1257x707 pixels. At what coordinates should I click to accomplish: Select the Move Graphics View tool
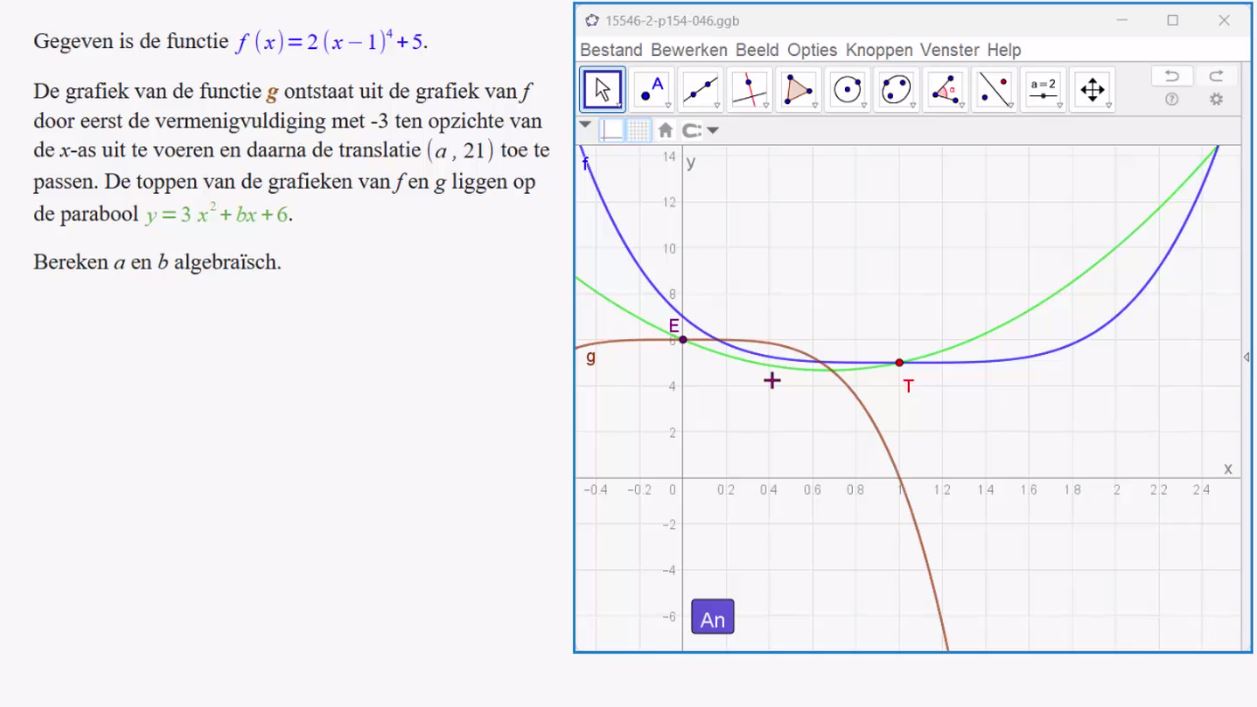(1092, 90)
